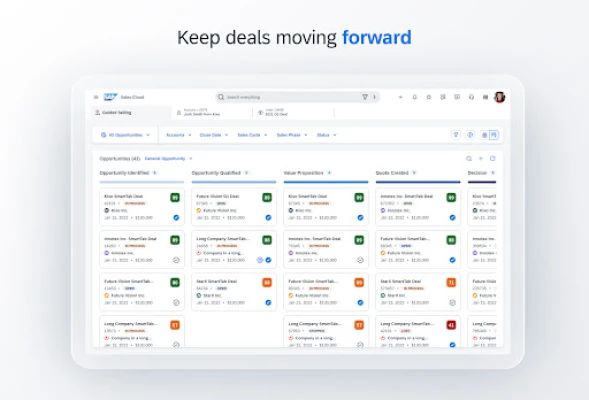This screenshot has height=400, width=589.
Task: Click the notifications bell icon
Action: [x=415, y=97]
